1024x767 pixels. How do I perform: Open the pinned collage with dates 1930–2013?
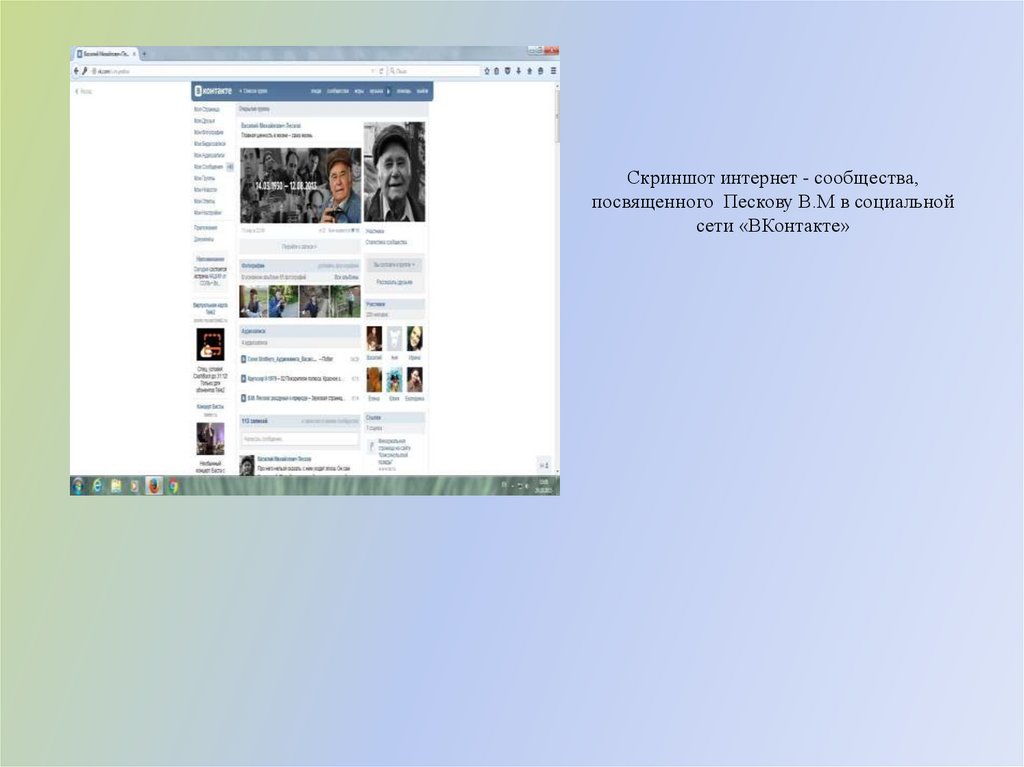coord(300,186)
